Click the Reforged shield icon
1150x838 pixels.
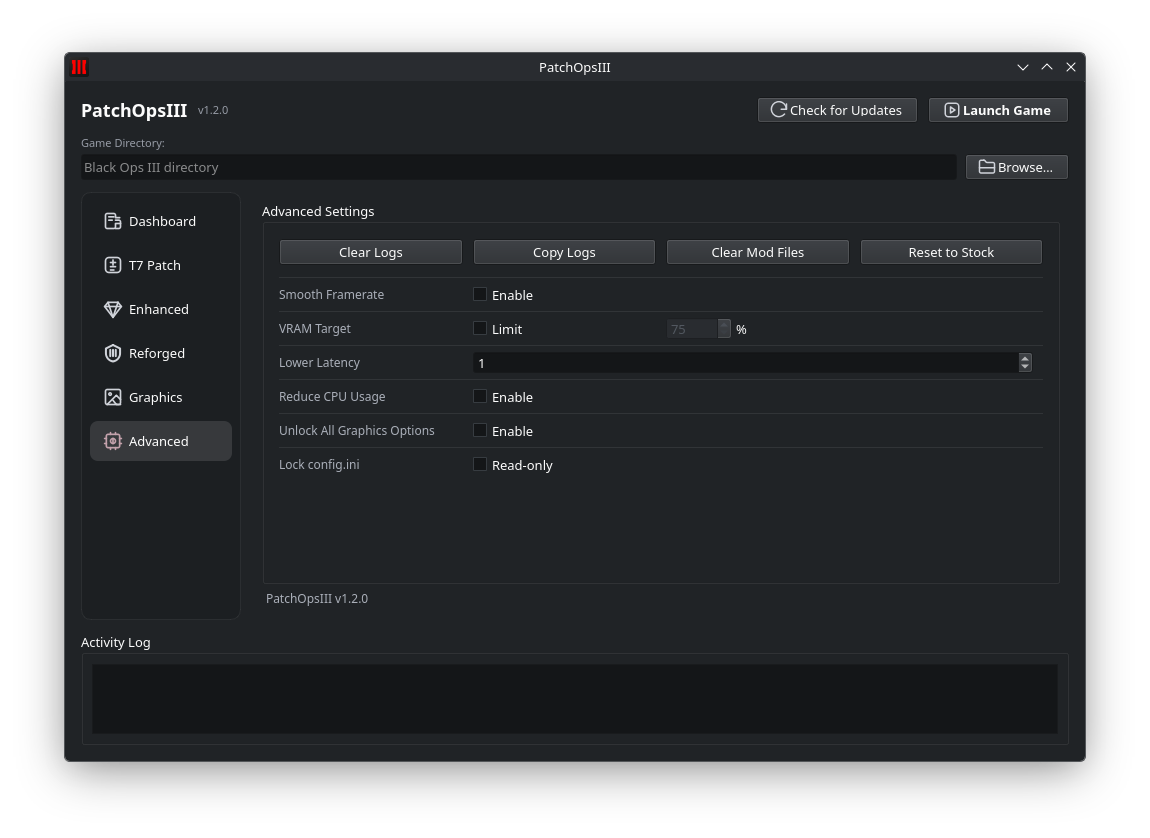112,353
